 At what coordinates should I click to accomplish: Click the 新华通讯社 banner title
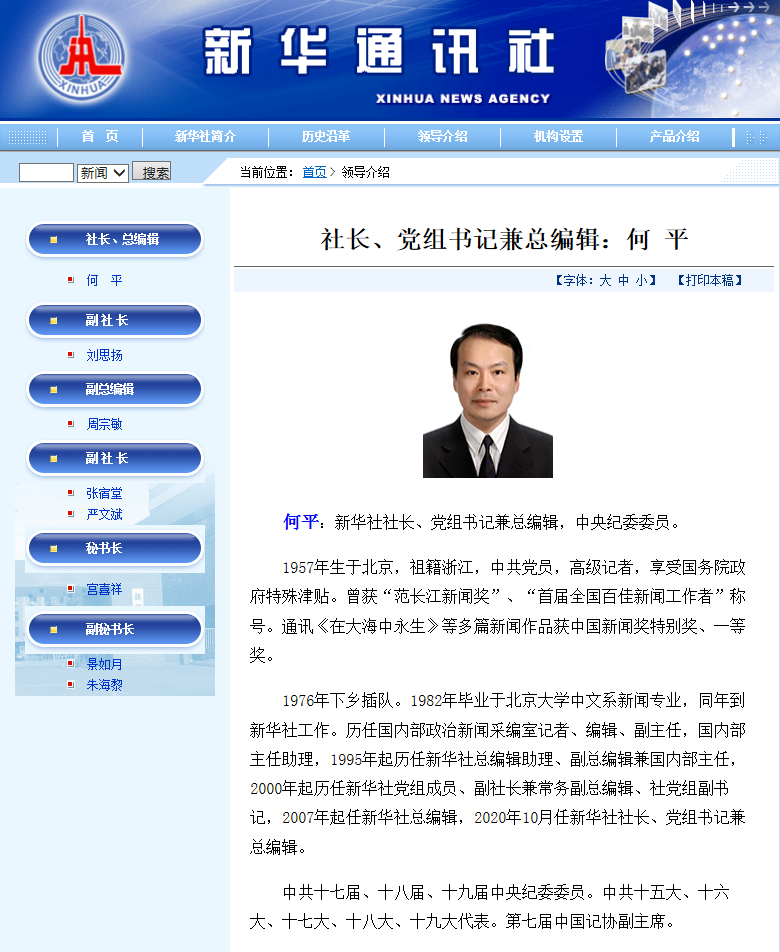point(379,51)
